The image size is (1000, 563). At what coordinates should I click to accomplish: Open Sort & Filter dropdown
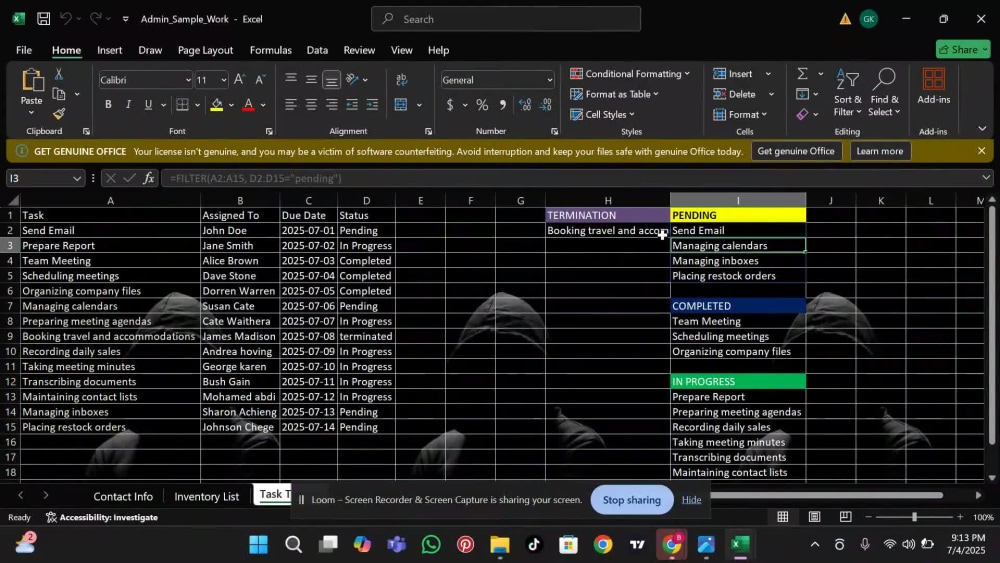tap(847, 93)
